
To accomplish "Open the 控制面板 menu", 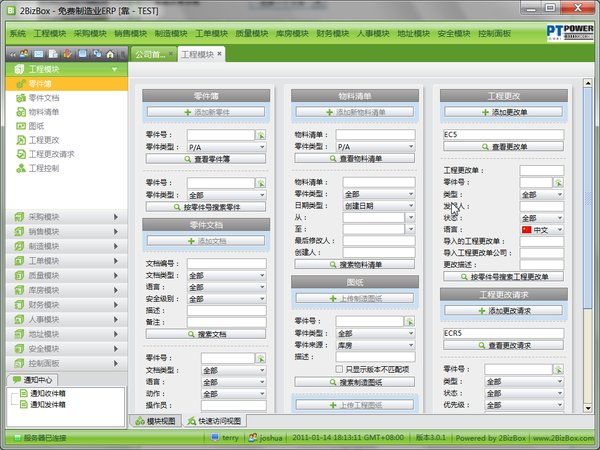I will click(x=494, y=34).
